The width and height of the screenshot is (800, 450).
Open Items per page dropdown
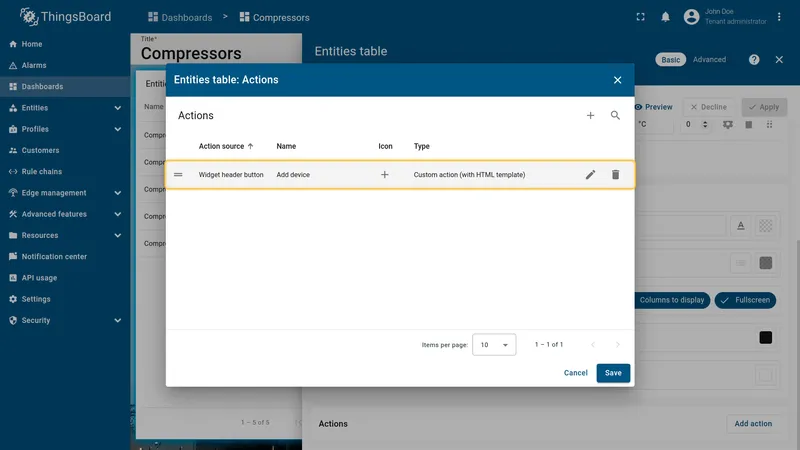[494, 345]
